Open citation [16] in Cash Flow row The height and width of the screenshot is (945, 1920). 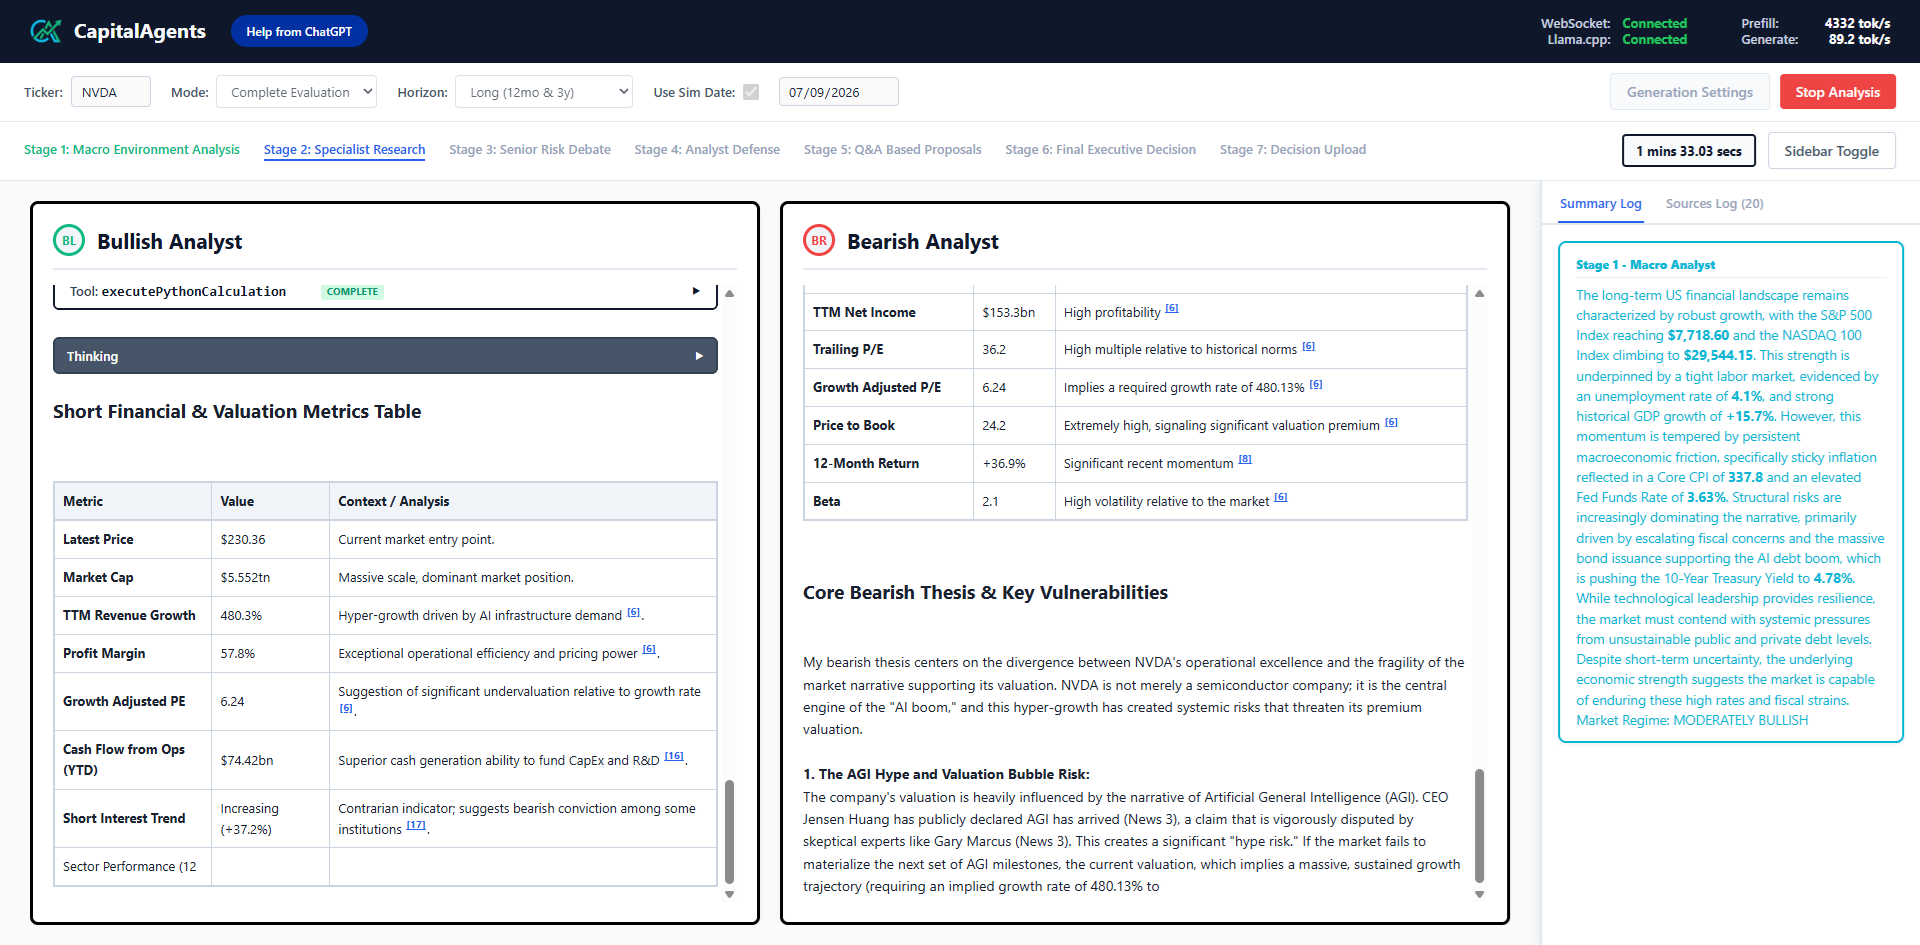pyautogui.click(x=674, y=757)
